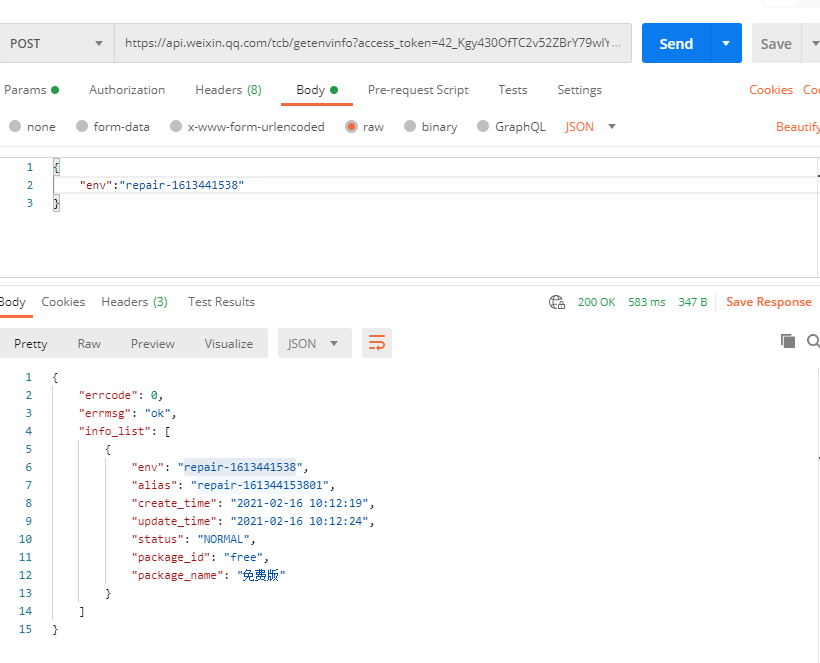The width and height of the screenshot is (820, 663).
Task: Click the 583 ms response time
Action: coord(647,302)
